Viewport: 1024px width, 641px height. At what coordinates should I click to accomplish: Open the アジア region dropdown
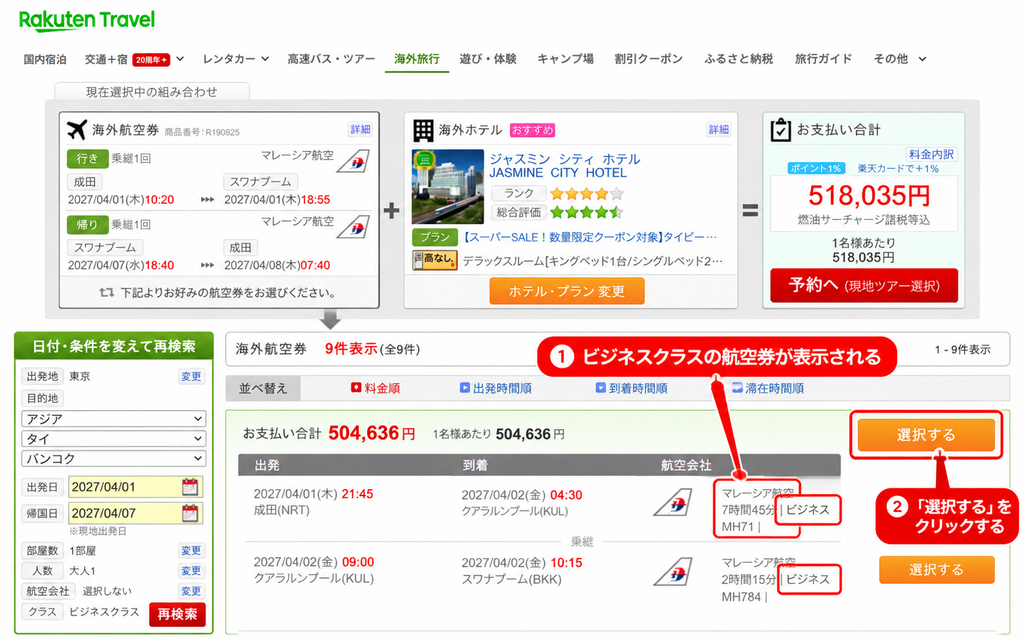pos(114,418)
